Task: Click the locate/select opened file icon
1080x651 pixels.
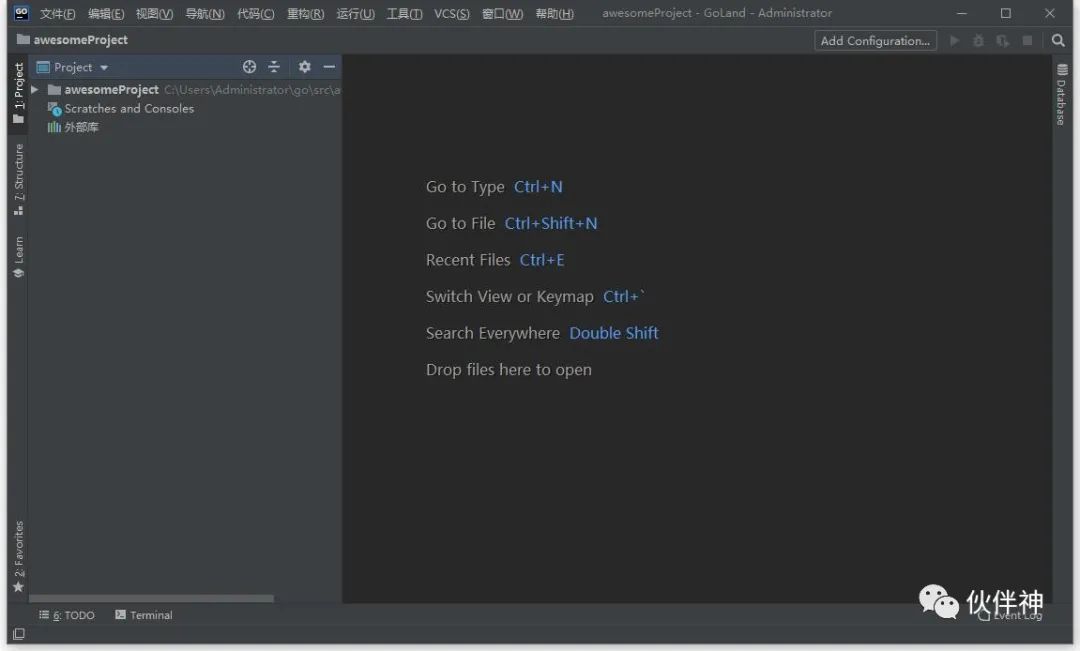Action: [249, 67]
